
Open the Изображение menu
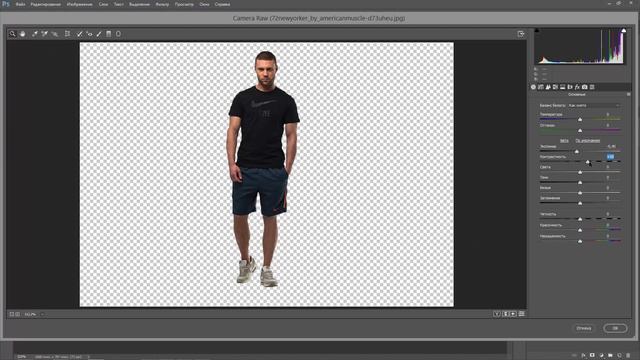coord(80,4)
